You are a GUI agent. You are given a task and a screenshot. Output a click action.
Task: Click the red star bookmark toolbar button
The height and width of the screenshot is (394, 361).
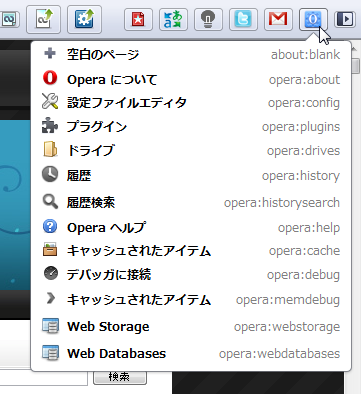point(138,20)
